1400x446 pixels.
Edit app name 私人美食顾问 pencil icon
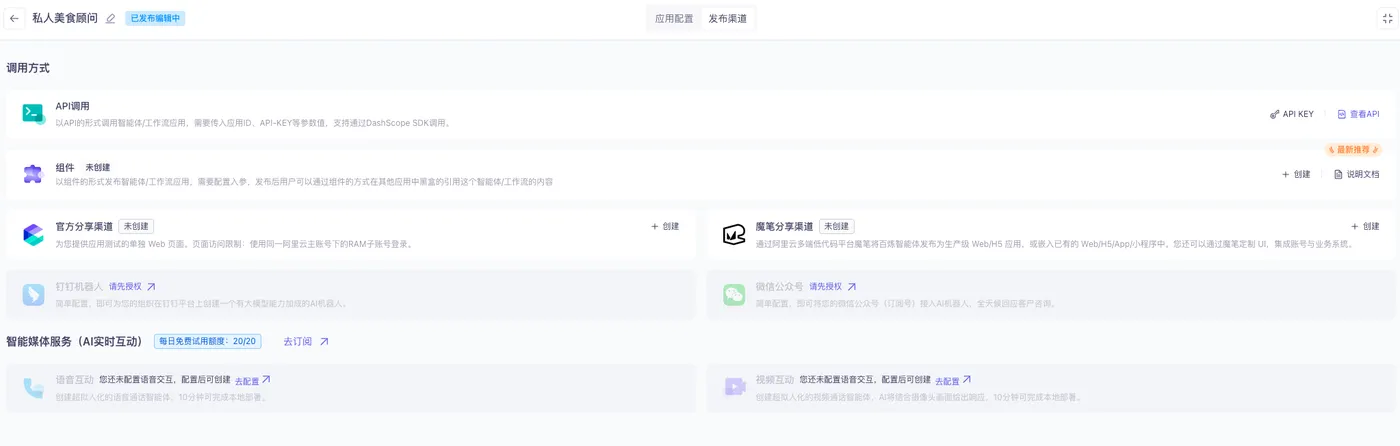tap(111, 18)
